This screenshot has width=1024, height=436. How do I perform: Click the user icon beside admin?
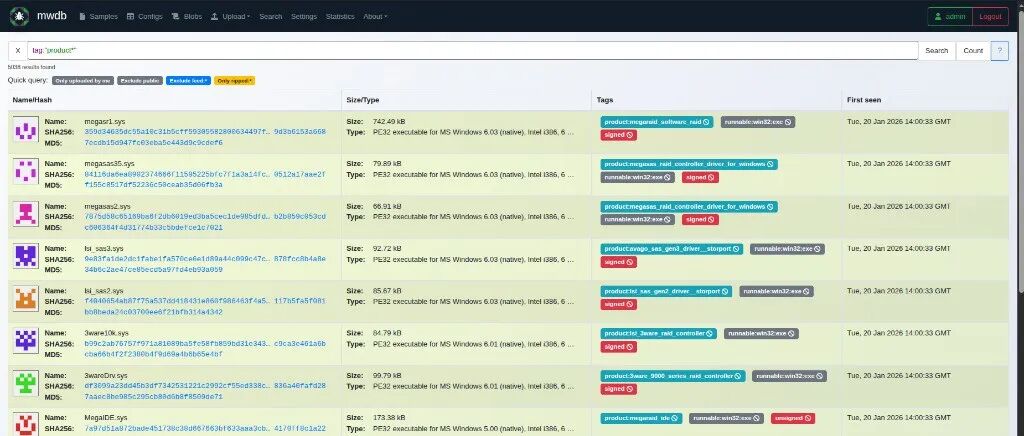click(938, 16)
